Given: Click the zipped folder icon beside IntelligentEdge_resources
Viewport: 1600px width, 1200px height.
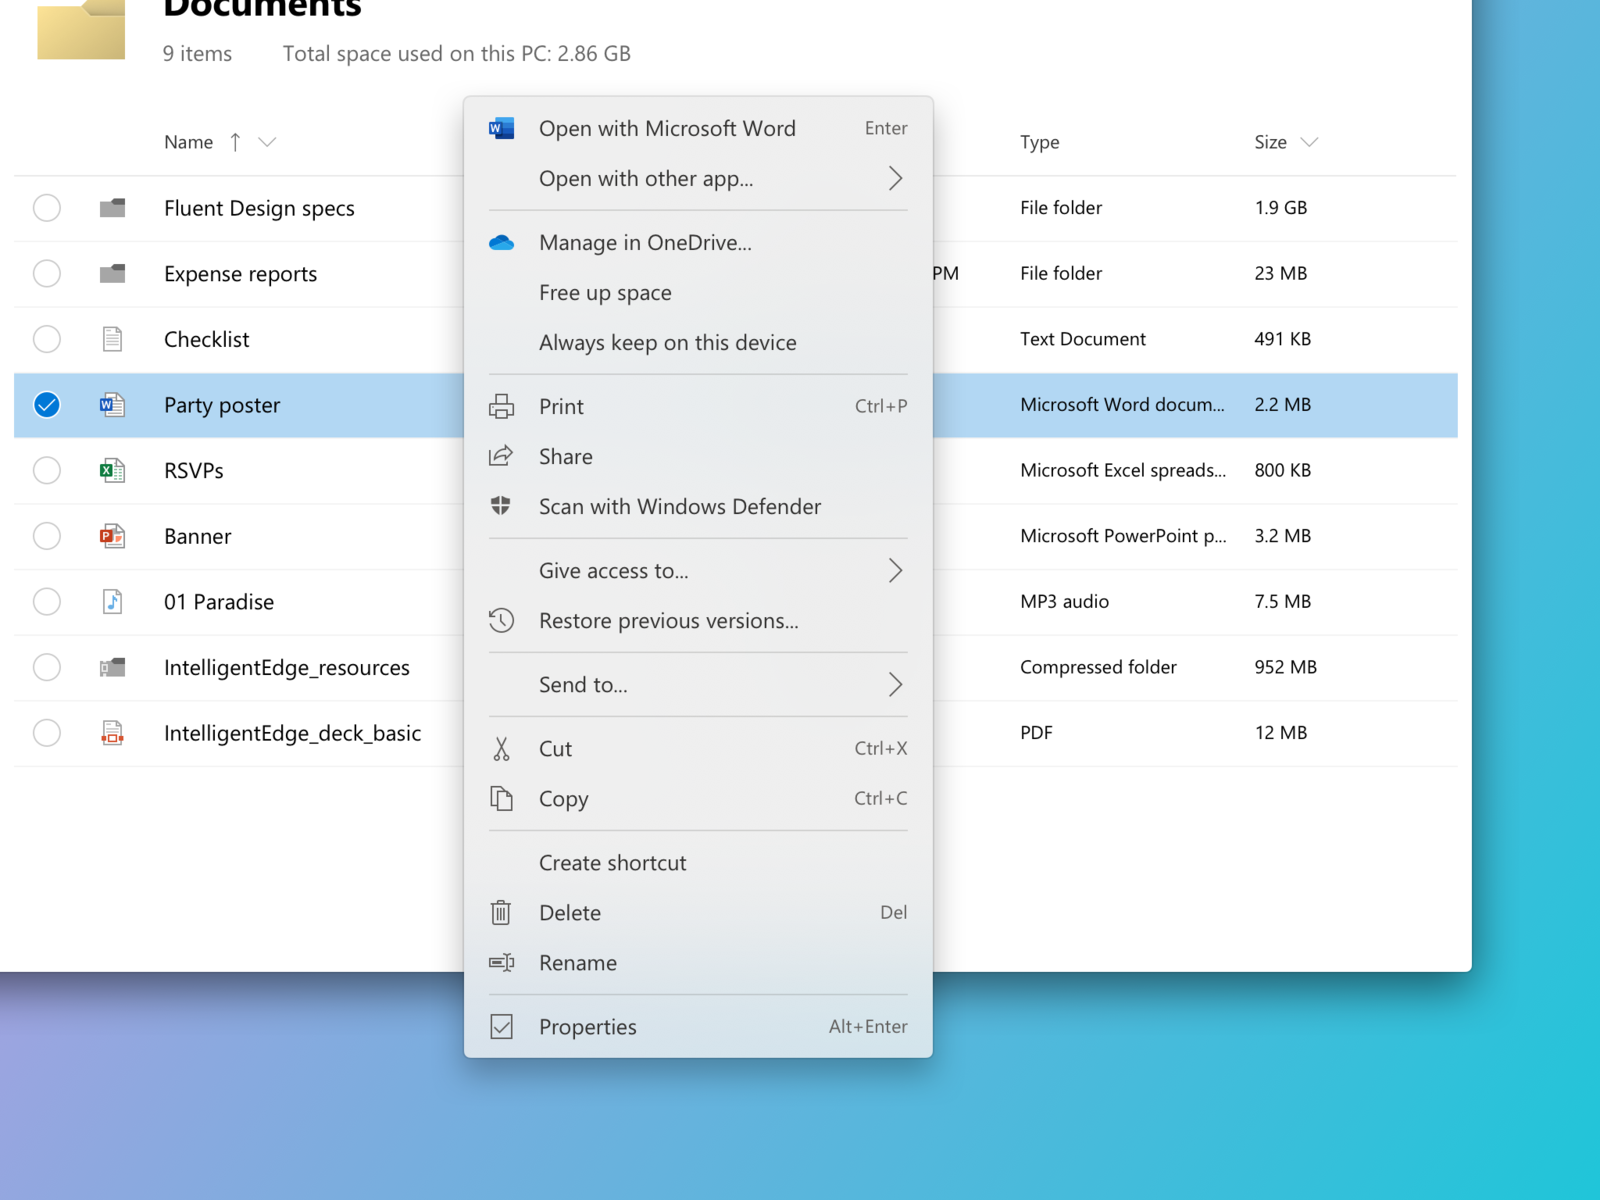Looking at the screenshot, I should click(112, 667).
